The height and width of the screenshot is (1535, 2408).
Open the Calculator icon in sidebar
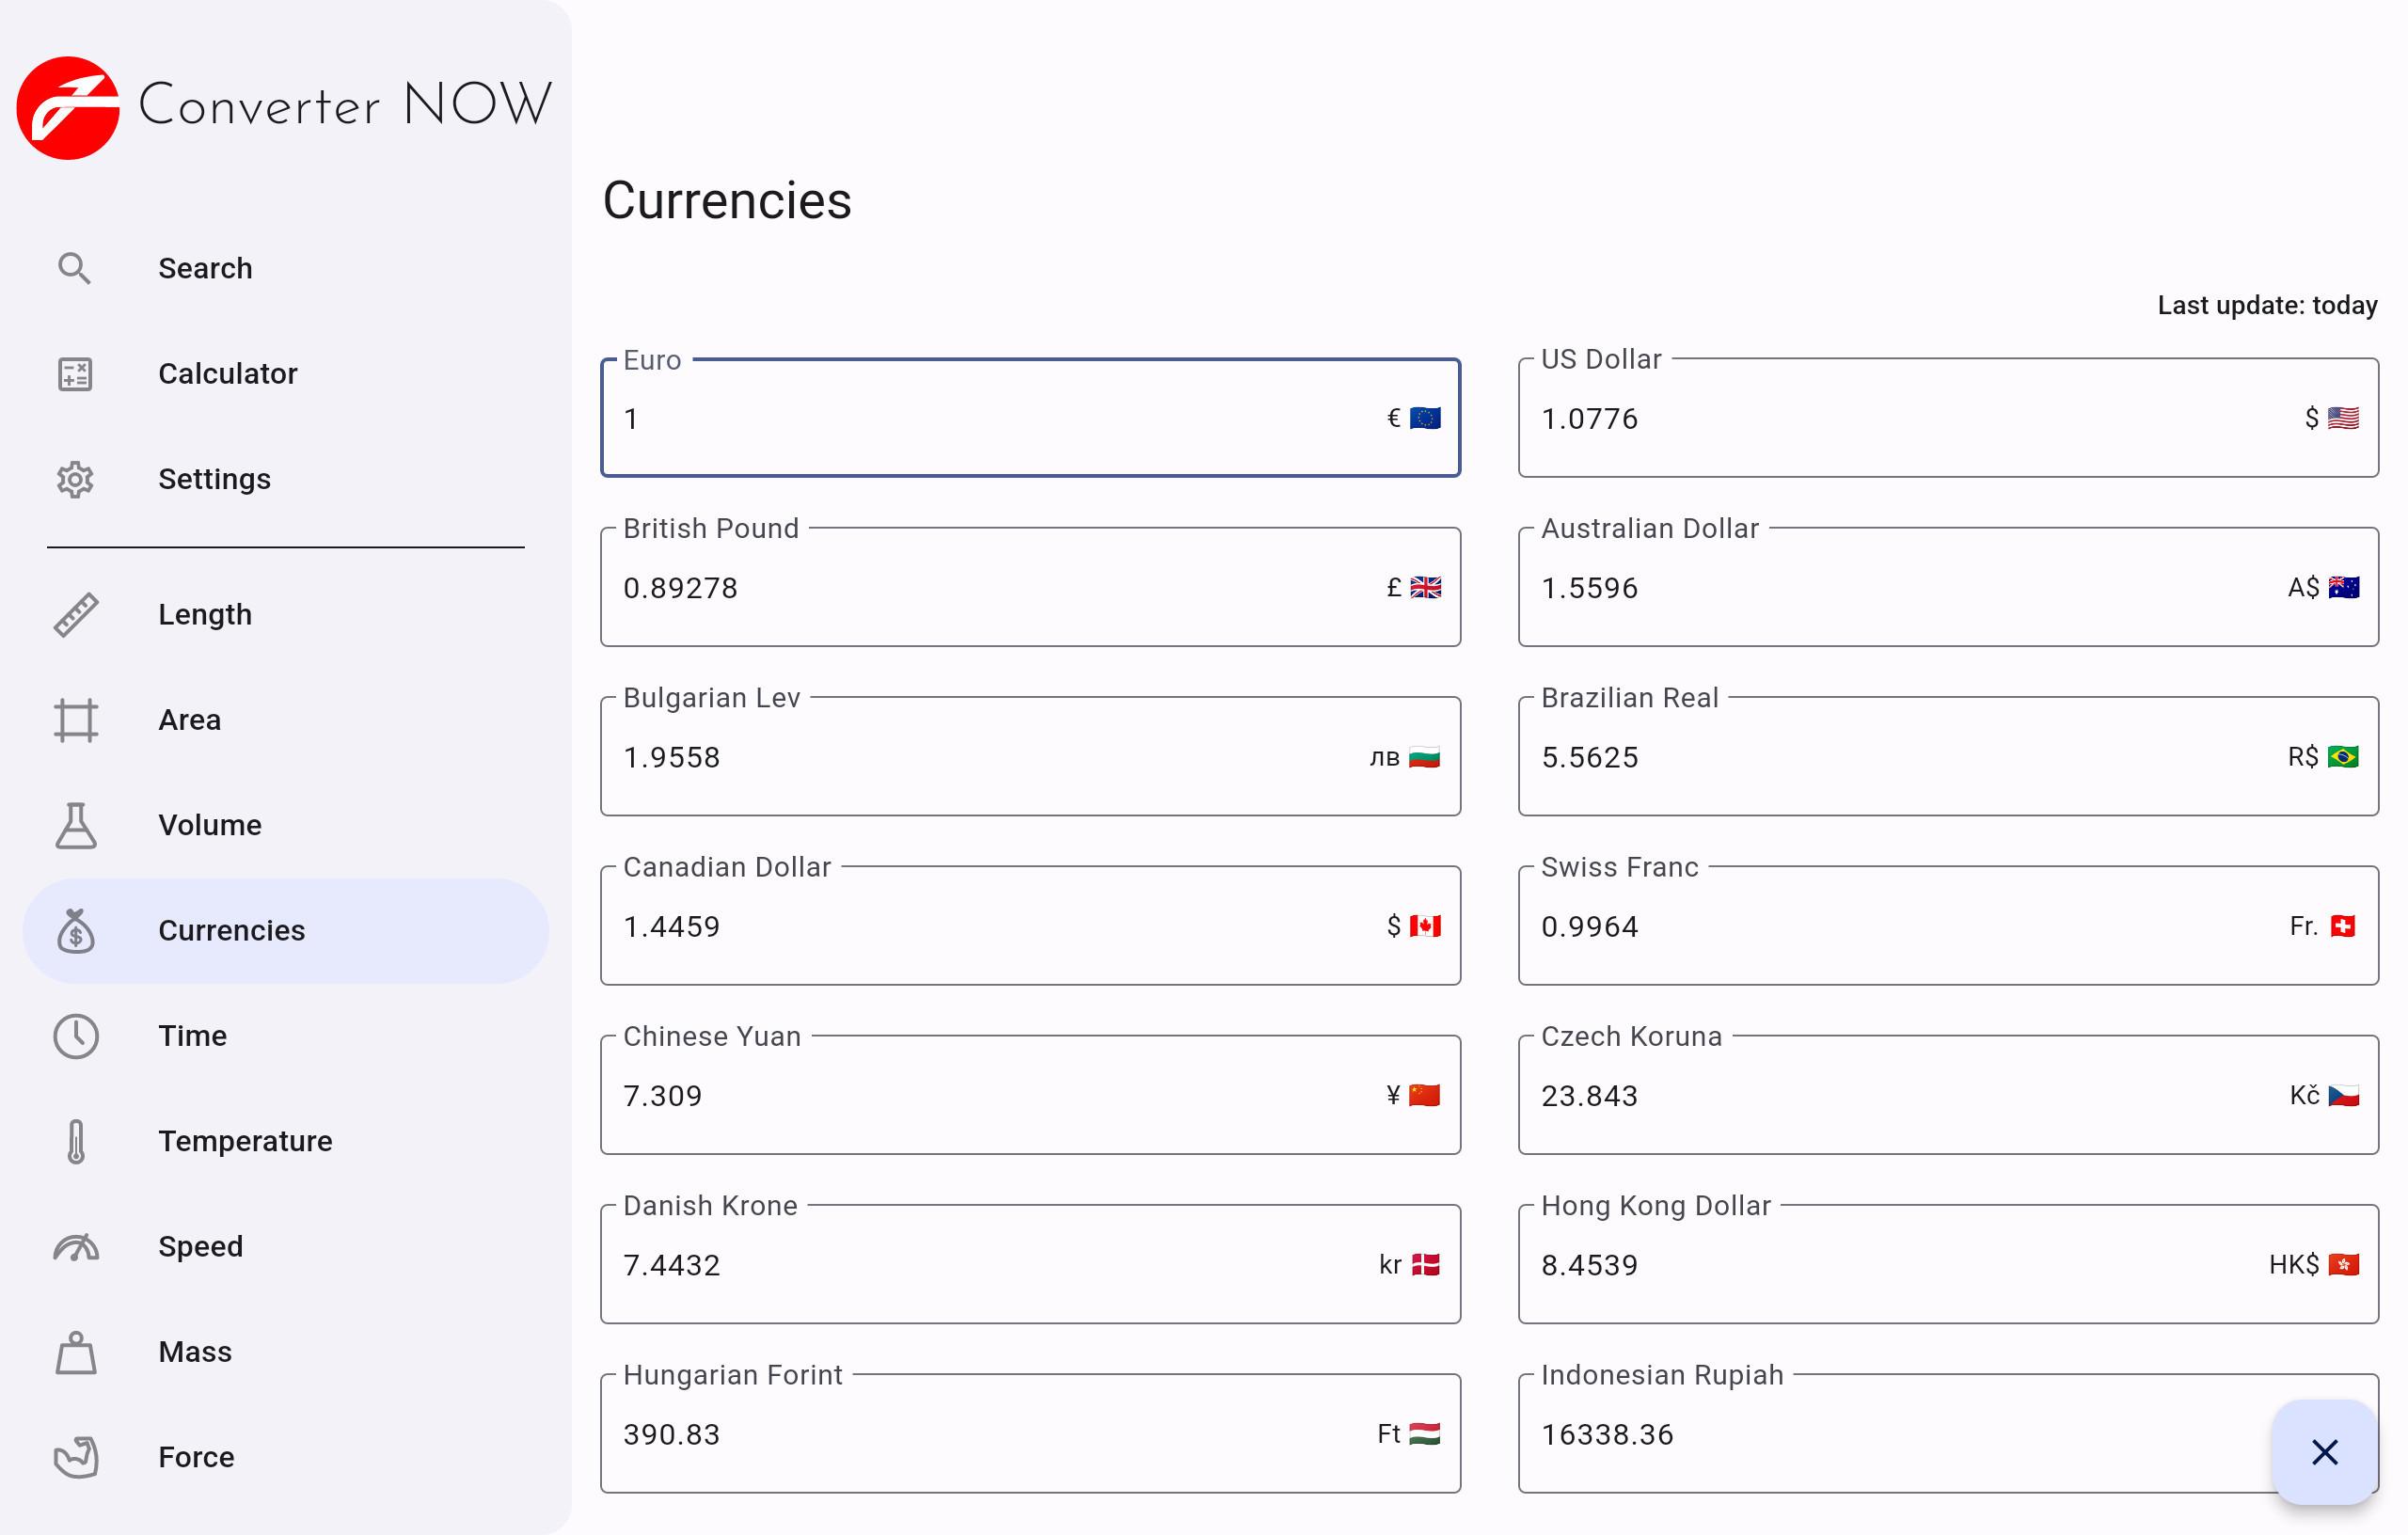click(x=74, y=374)
